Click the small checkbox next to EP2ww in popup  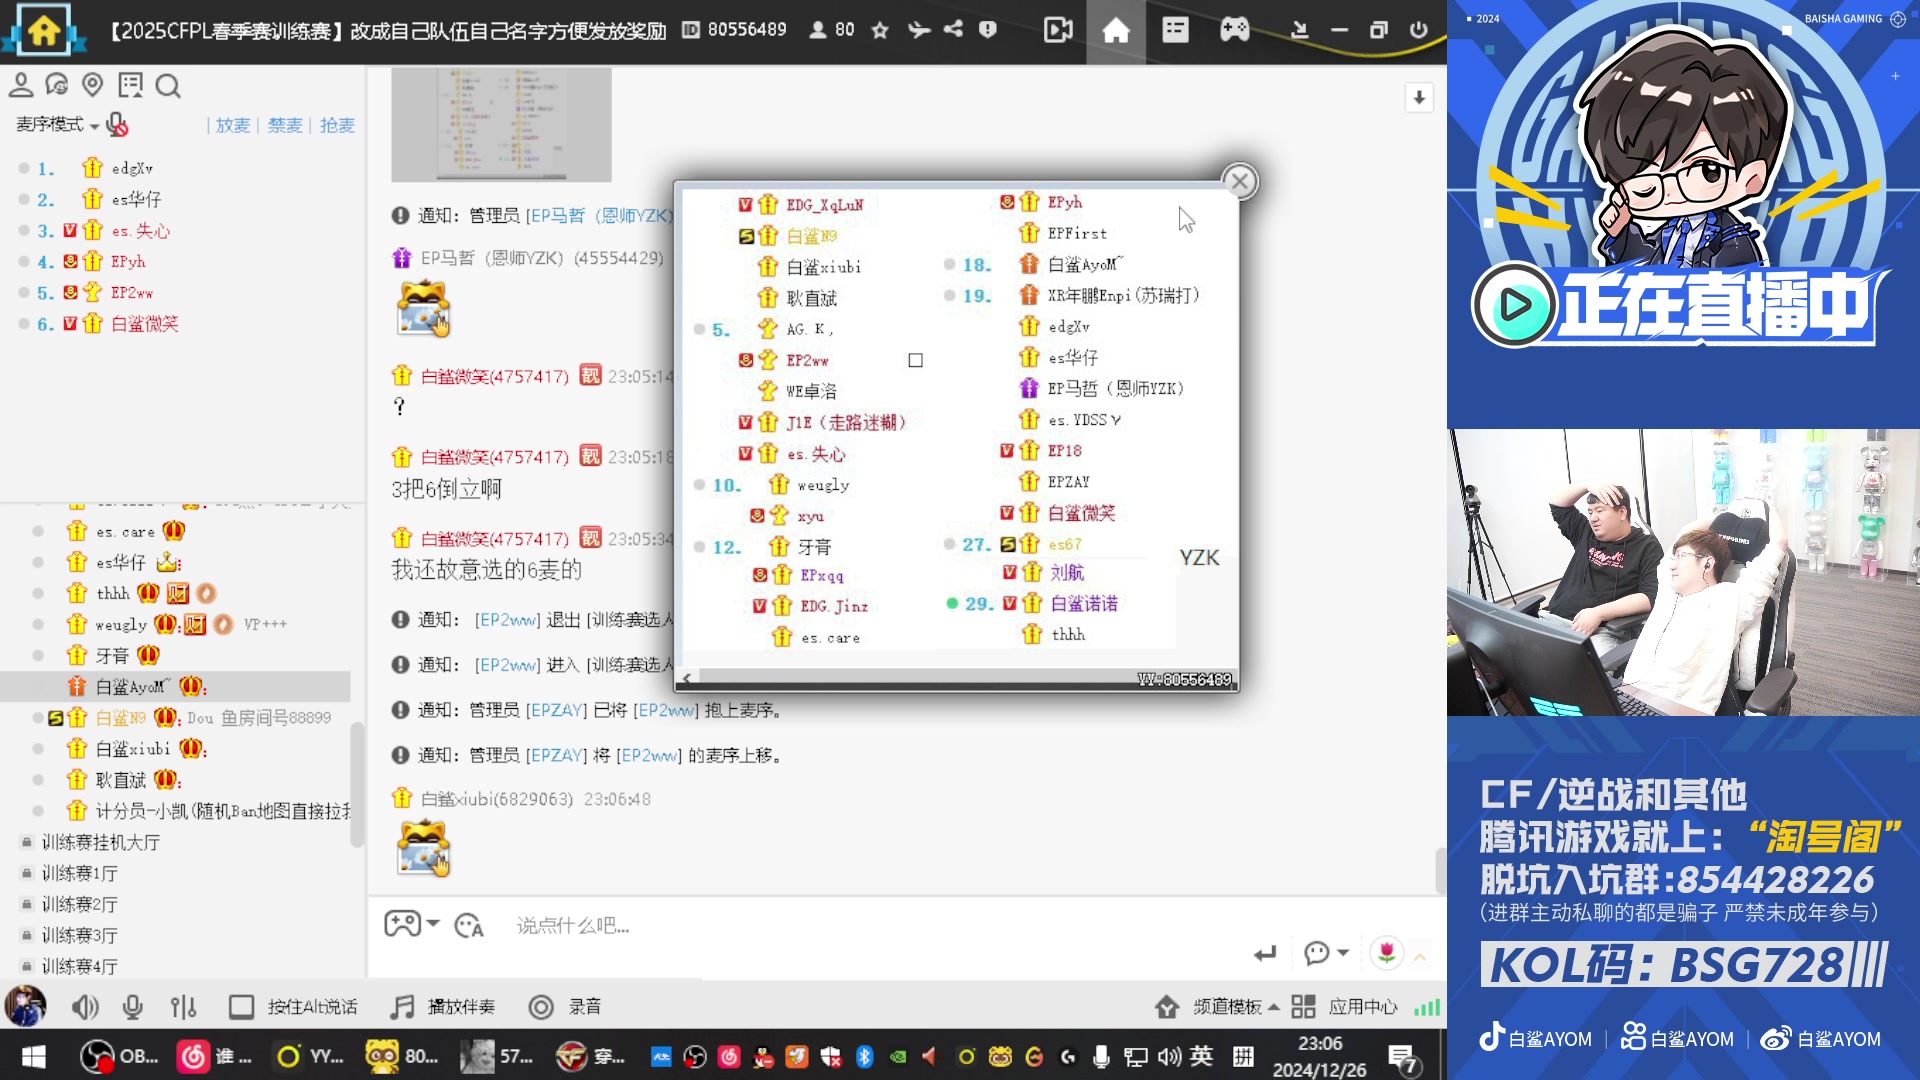(915, 361)
